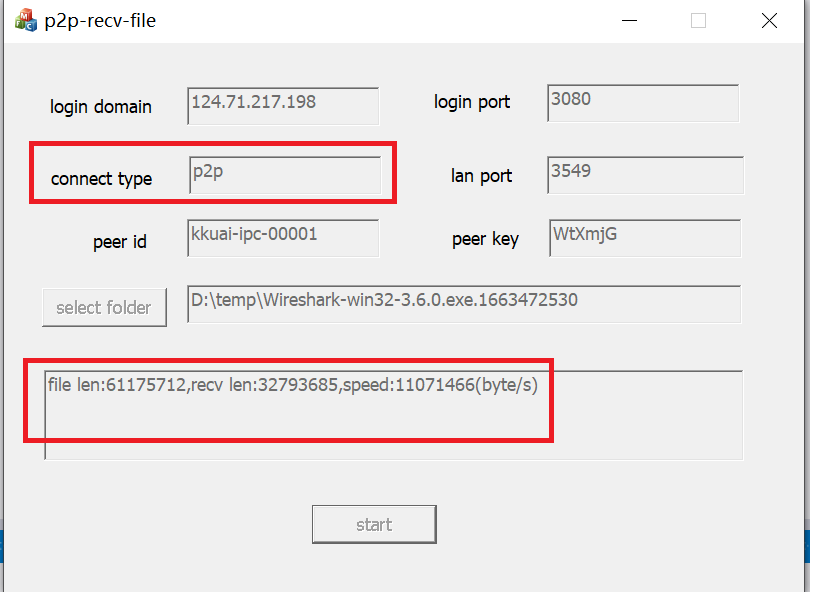
Task: Click the folder path field with Wireshark file
Action: coord(464,304)
